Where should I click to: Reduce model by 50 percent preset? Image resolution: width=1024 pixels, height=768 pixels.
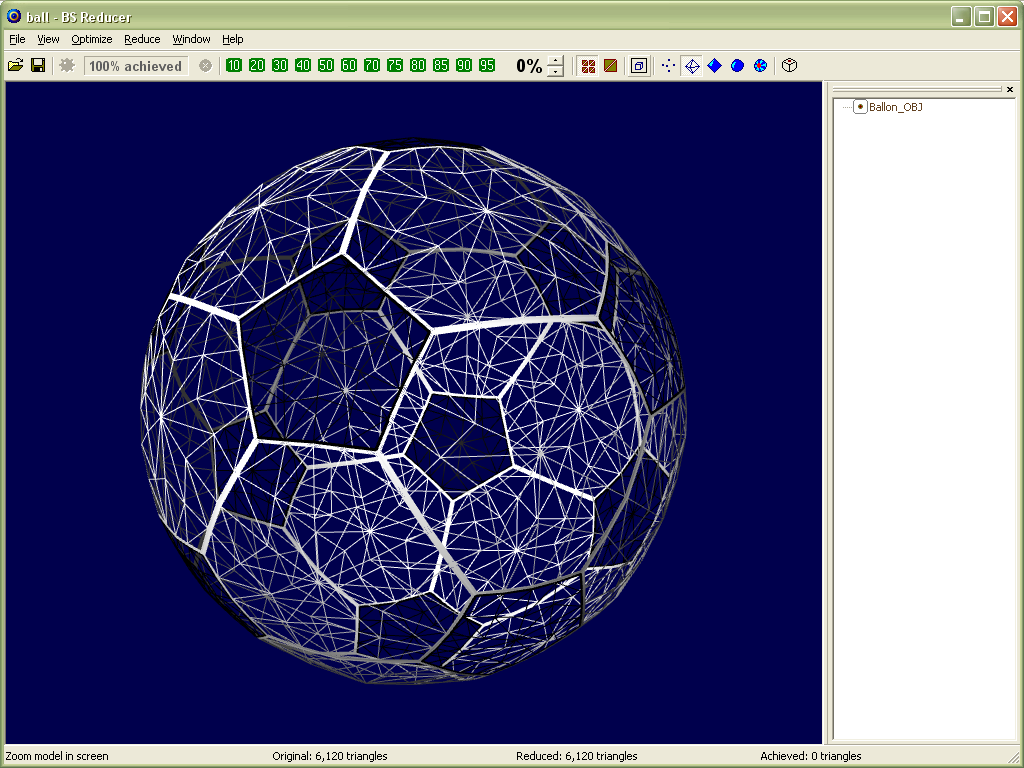pos(326,65)
